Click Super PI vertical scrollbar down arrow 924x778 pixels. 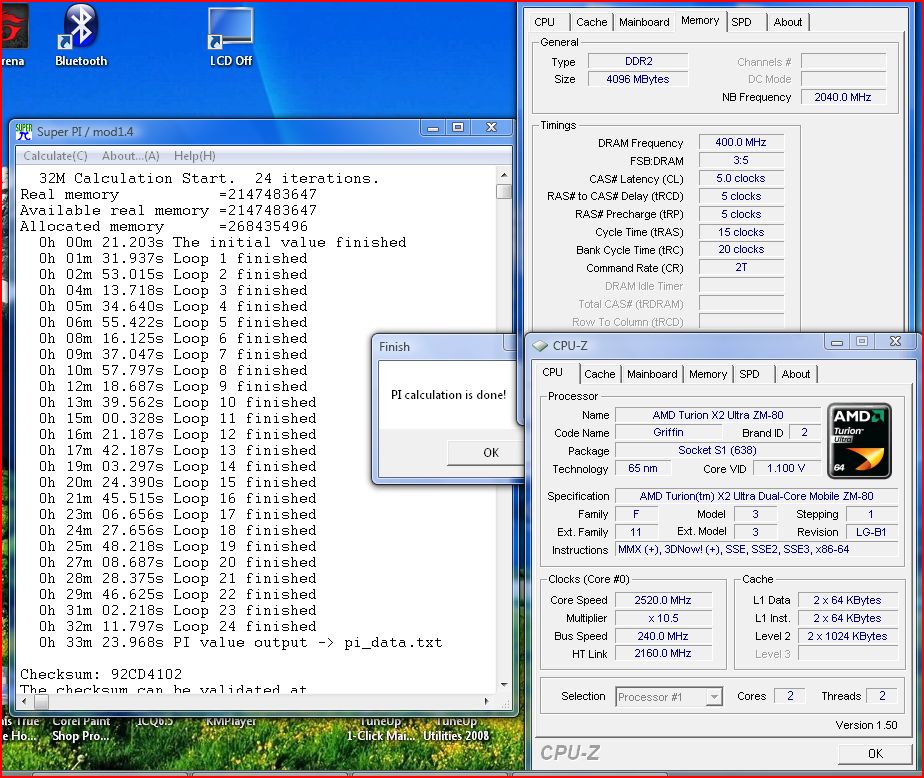[504, 684]
